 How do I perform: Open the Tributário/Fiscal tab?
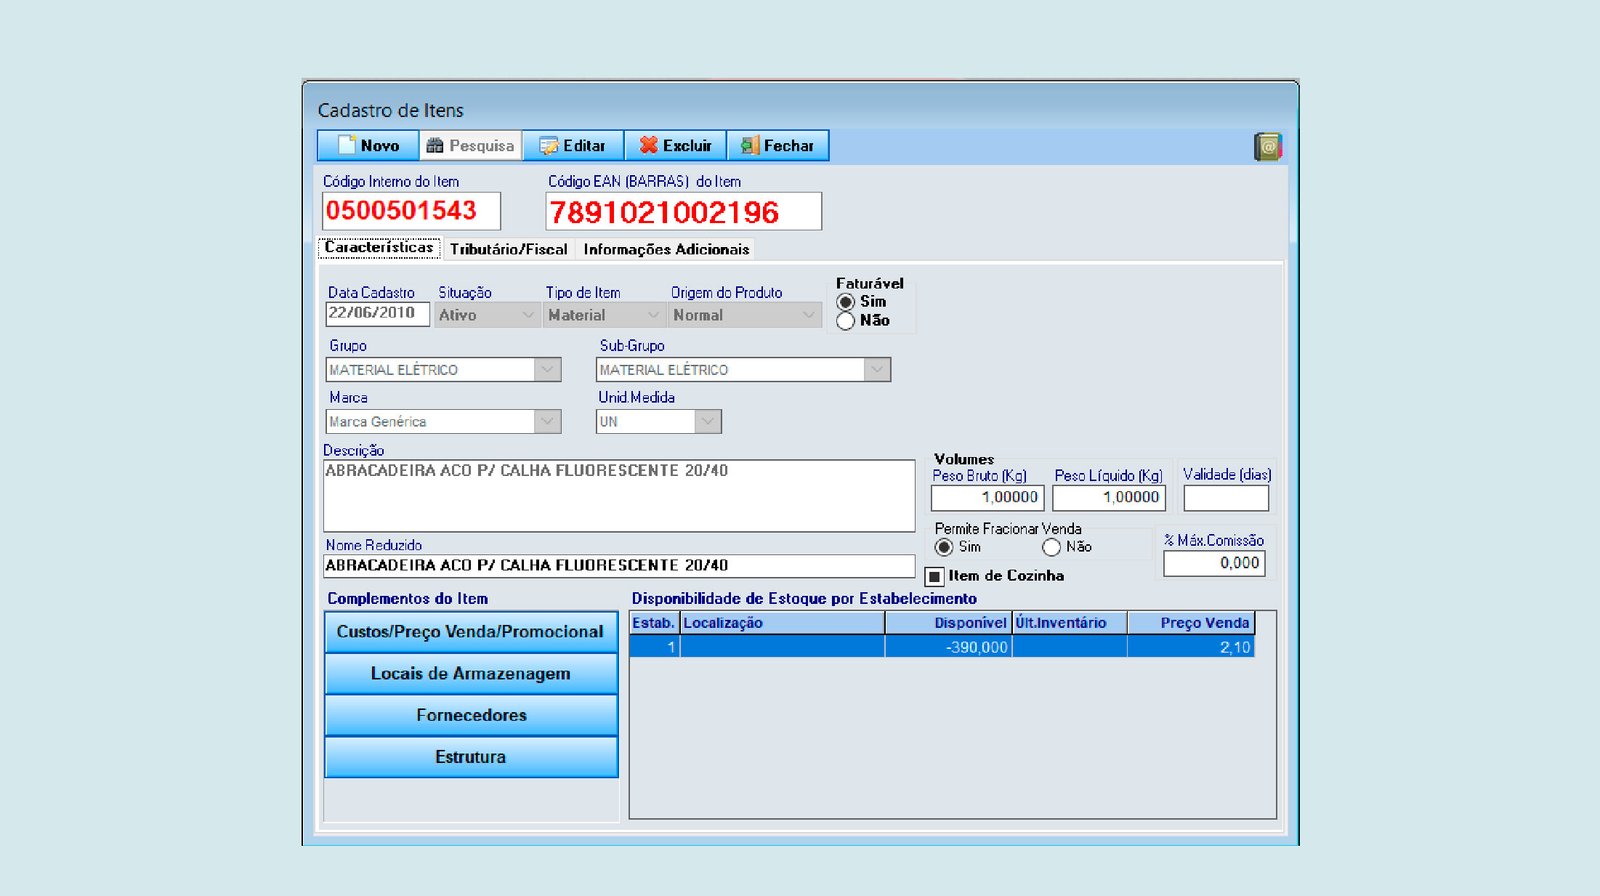point(508,249)
